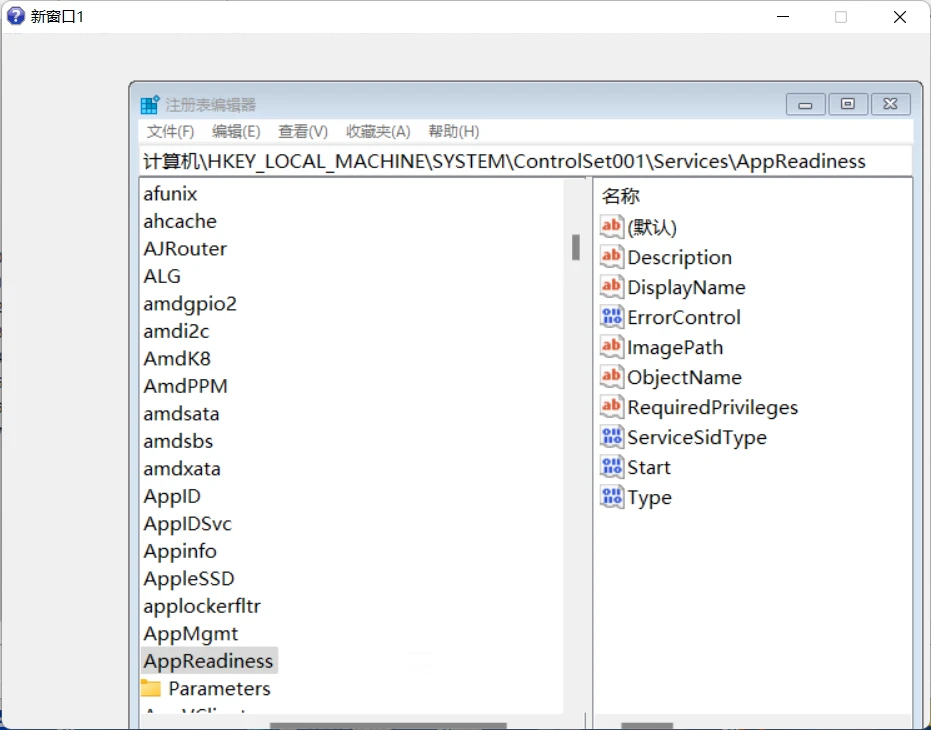
Task: Click the 名称 column header
Action: (x=620, y=196)
